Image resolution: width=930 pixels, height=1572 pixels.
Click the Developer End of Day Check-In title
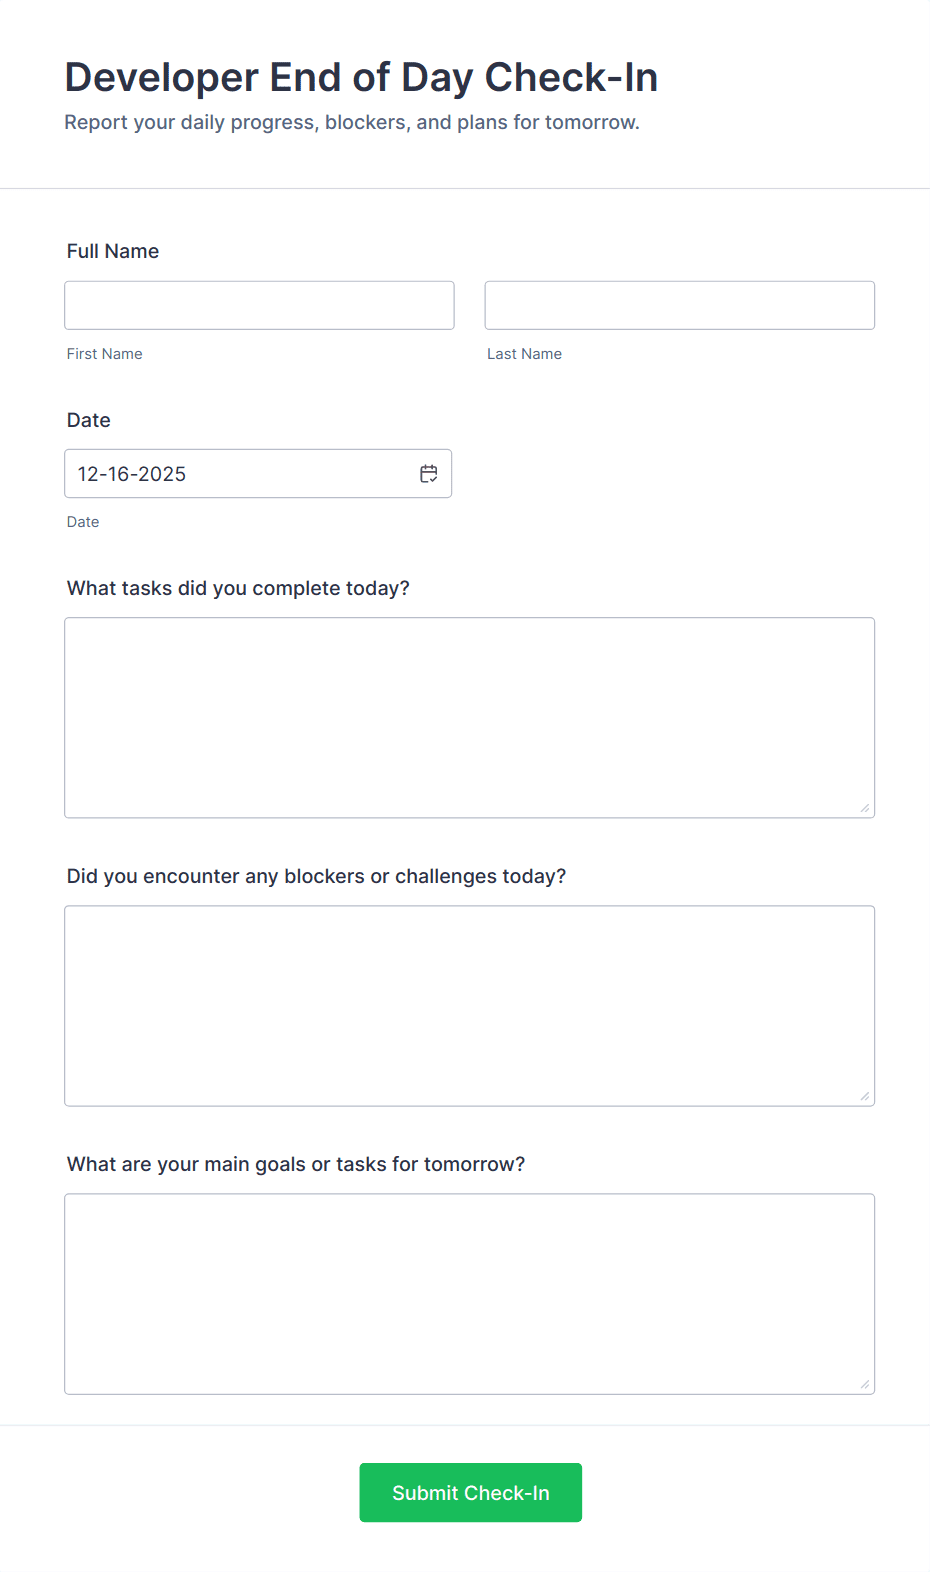(361, 77)
